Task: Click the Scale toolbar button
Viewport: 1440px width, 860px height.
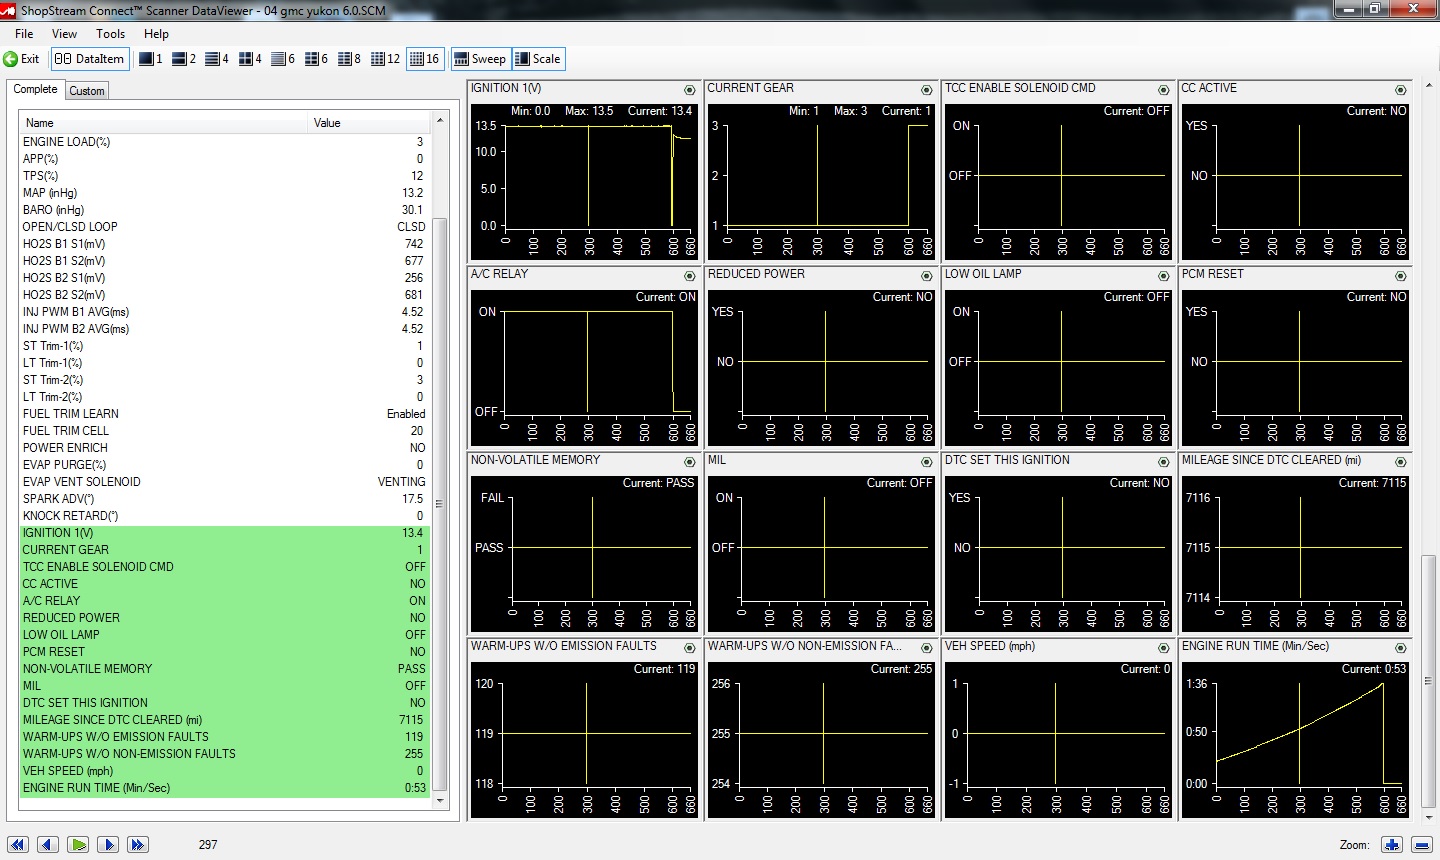Action: click(x=538, y=59)
